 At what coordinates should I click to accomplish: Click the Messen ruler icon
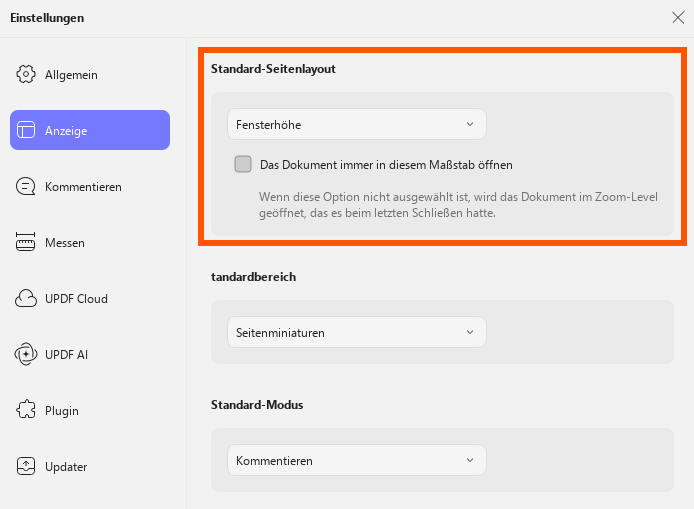(x=26, y=242)
